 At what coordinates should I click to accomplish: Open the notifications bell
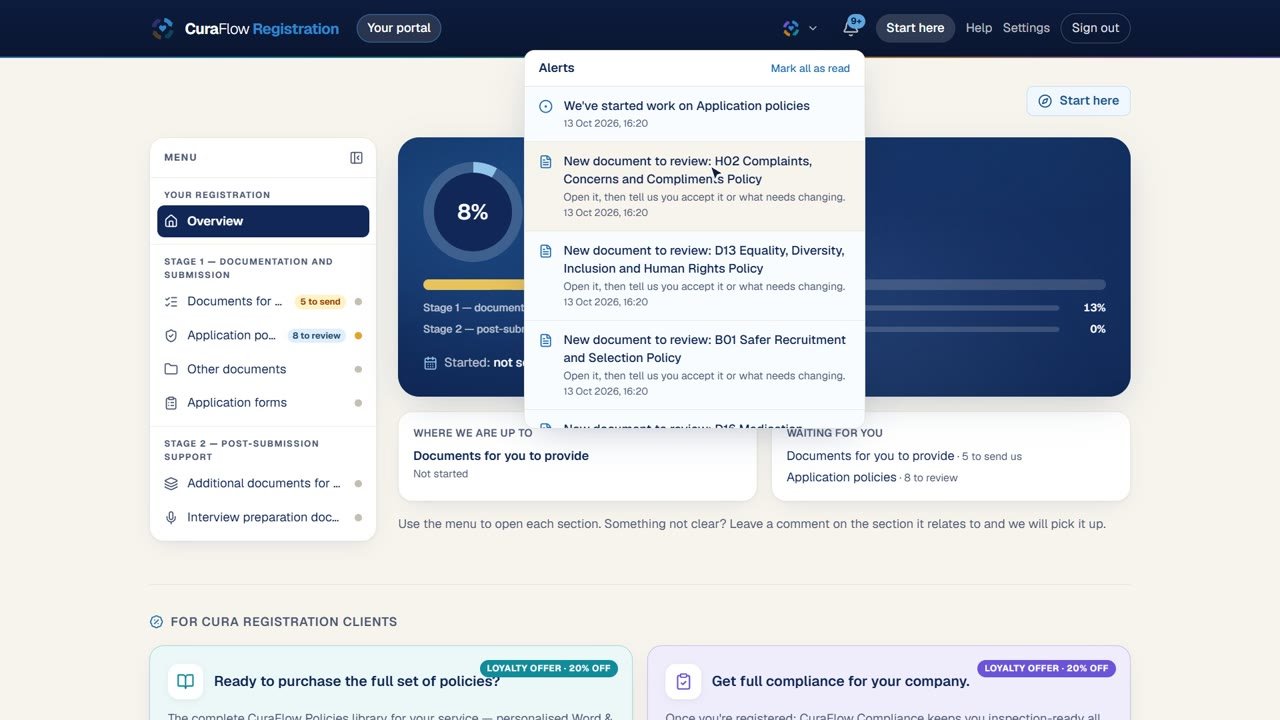click(x=851, y=28)
